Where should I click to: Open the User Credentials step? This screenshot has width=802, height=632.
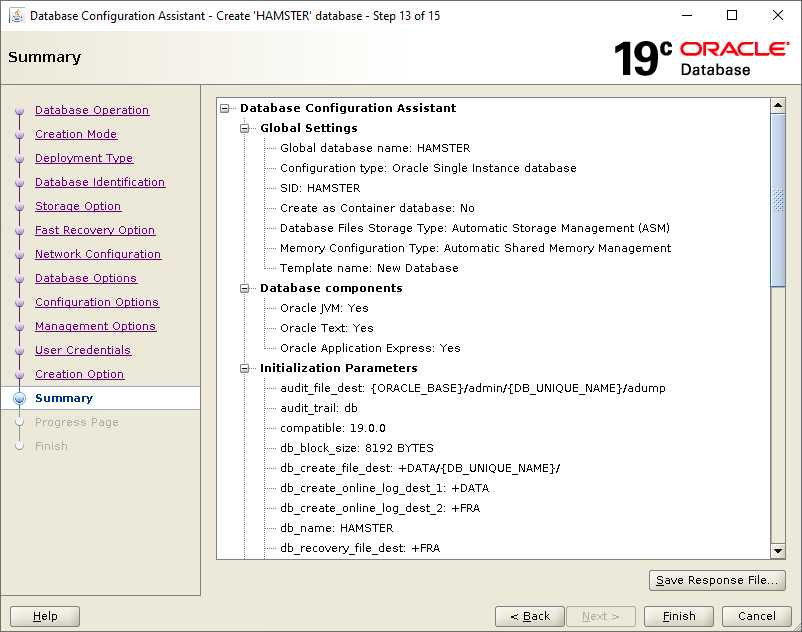click(83, 350)
